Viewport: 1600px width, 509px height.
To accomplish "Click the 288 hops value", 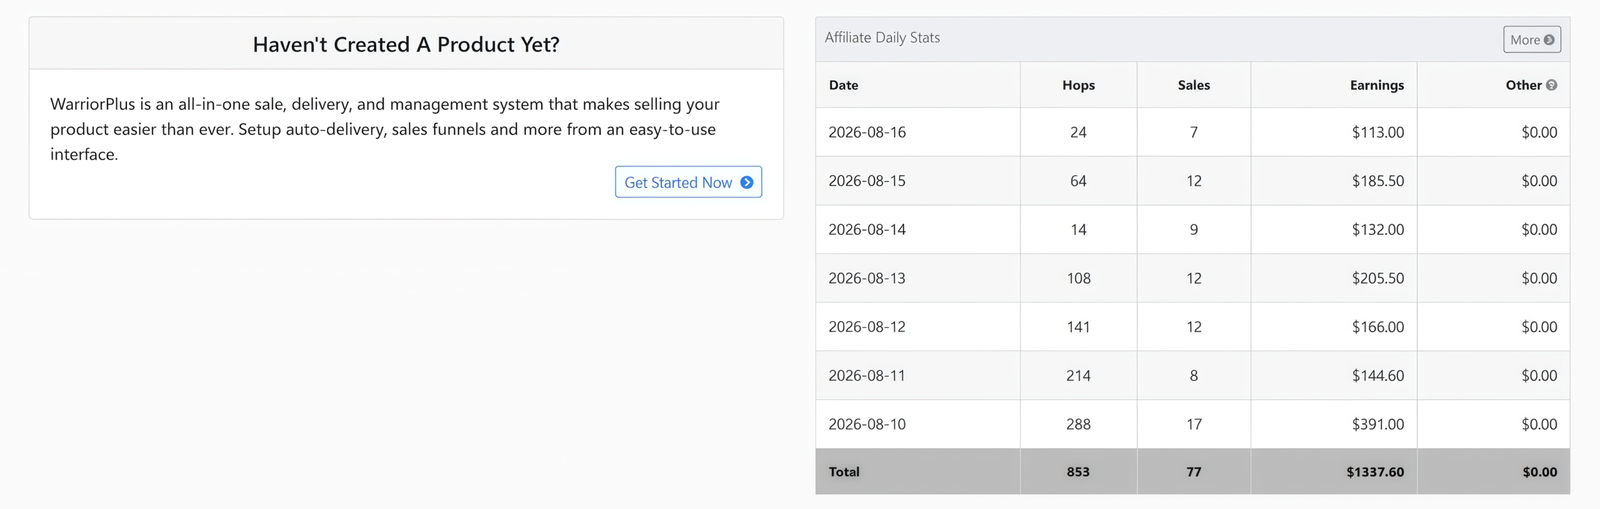I will [x=1078, y=424].
